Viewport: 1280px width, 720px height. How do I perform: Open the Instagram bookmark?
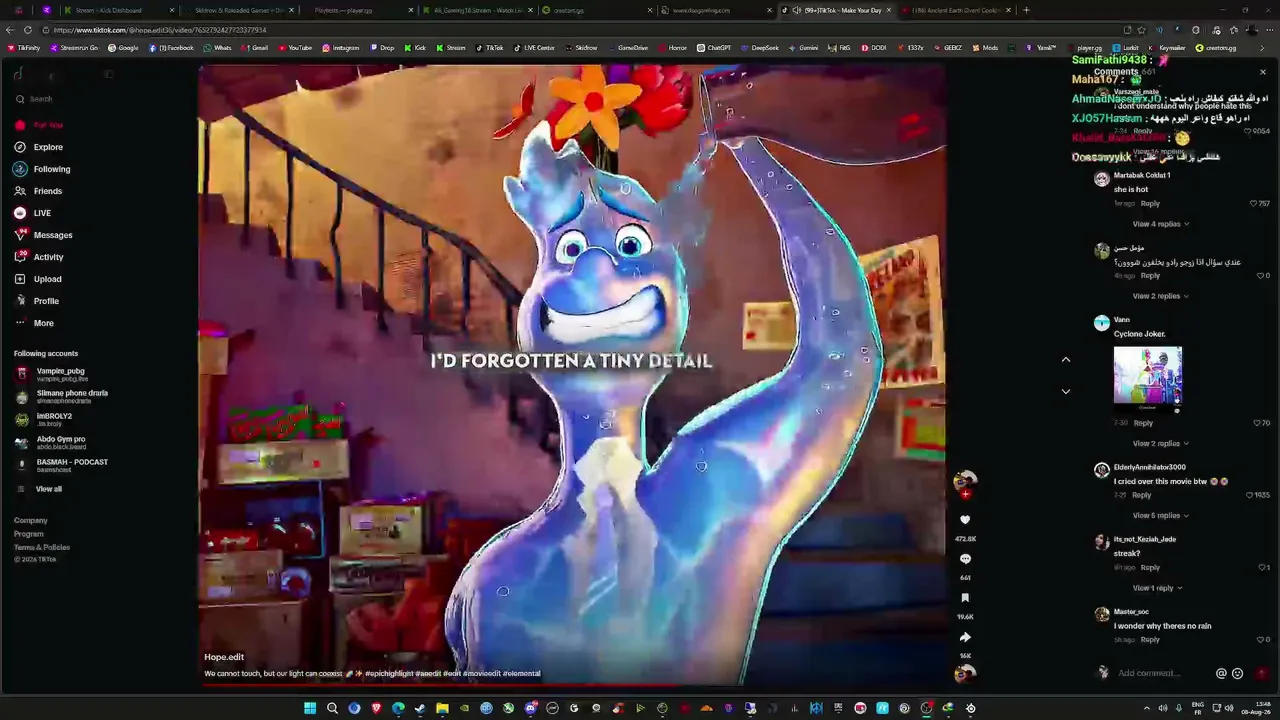tap(341, 48)
